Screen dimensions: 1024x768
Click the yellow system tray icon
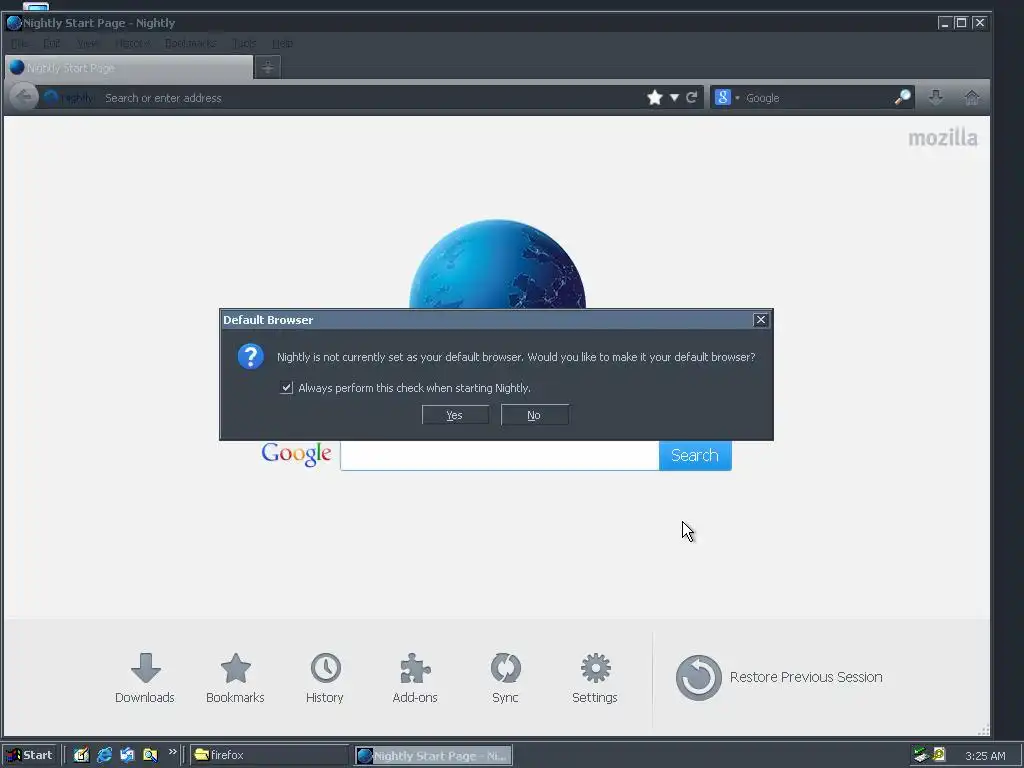[x=939, y=754]
